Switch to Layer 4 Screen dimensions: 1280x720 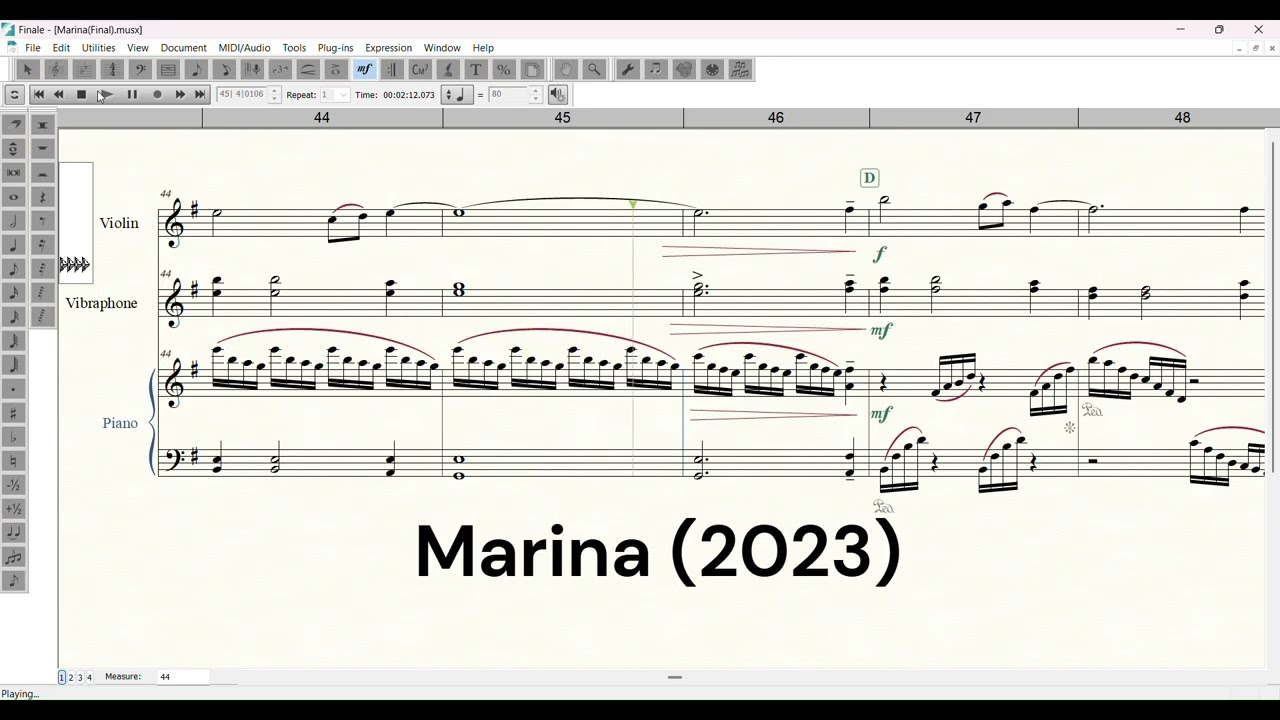coord(89,677)
